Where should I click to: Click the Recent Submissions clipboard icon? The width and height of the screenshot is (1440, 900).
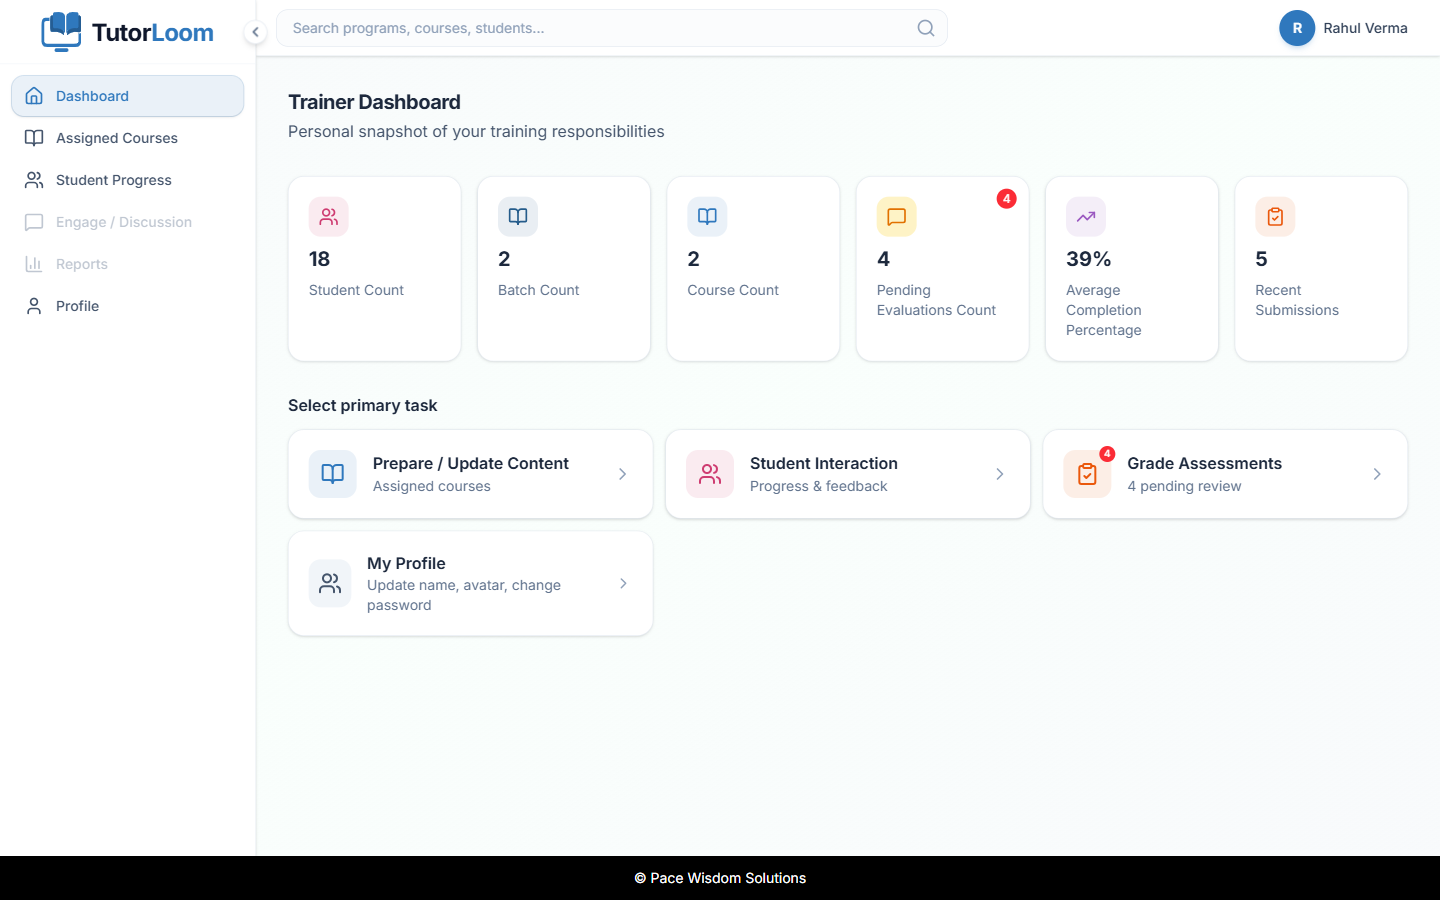coord(1275,216)
